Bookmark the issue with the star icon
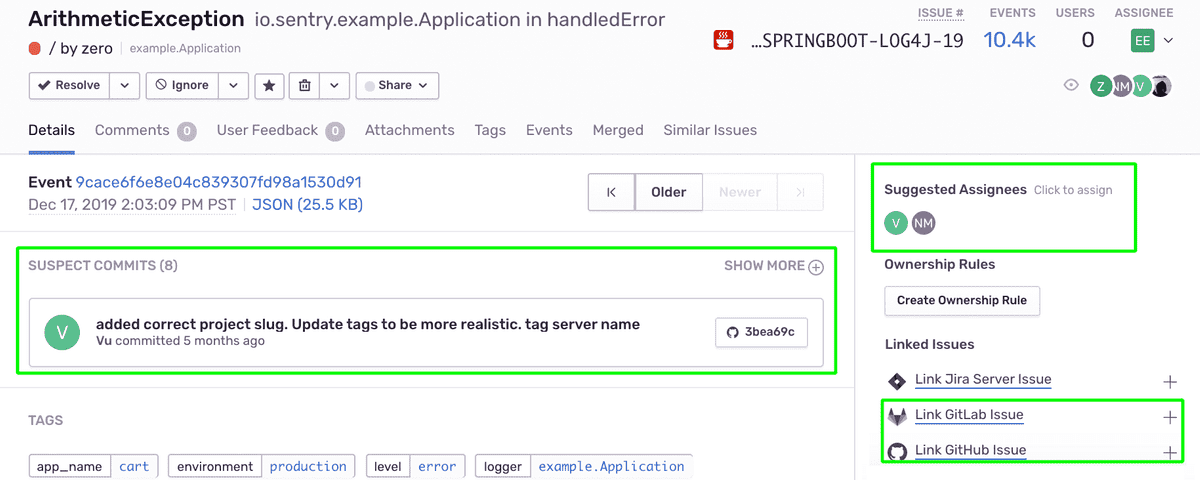 point(269,86)
